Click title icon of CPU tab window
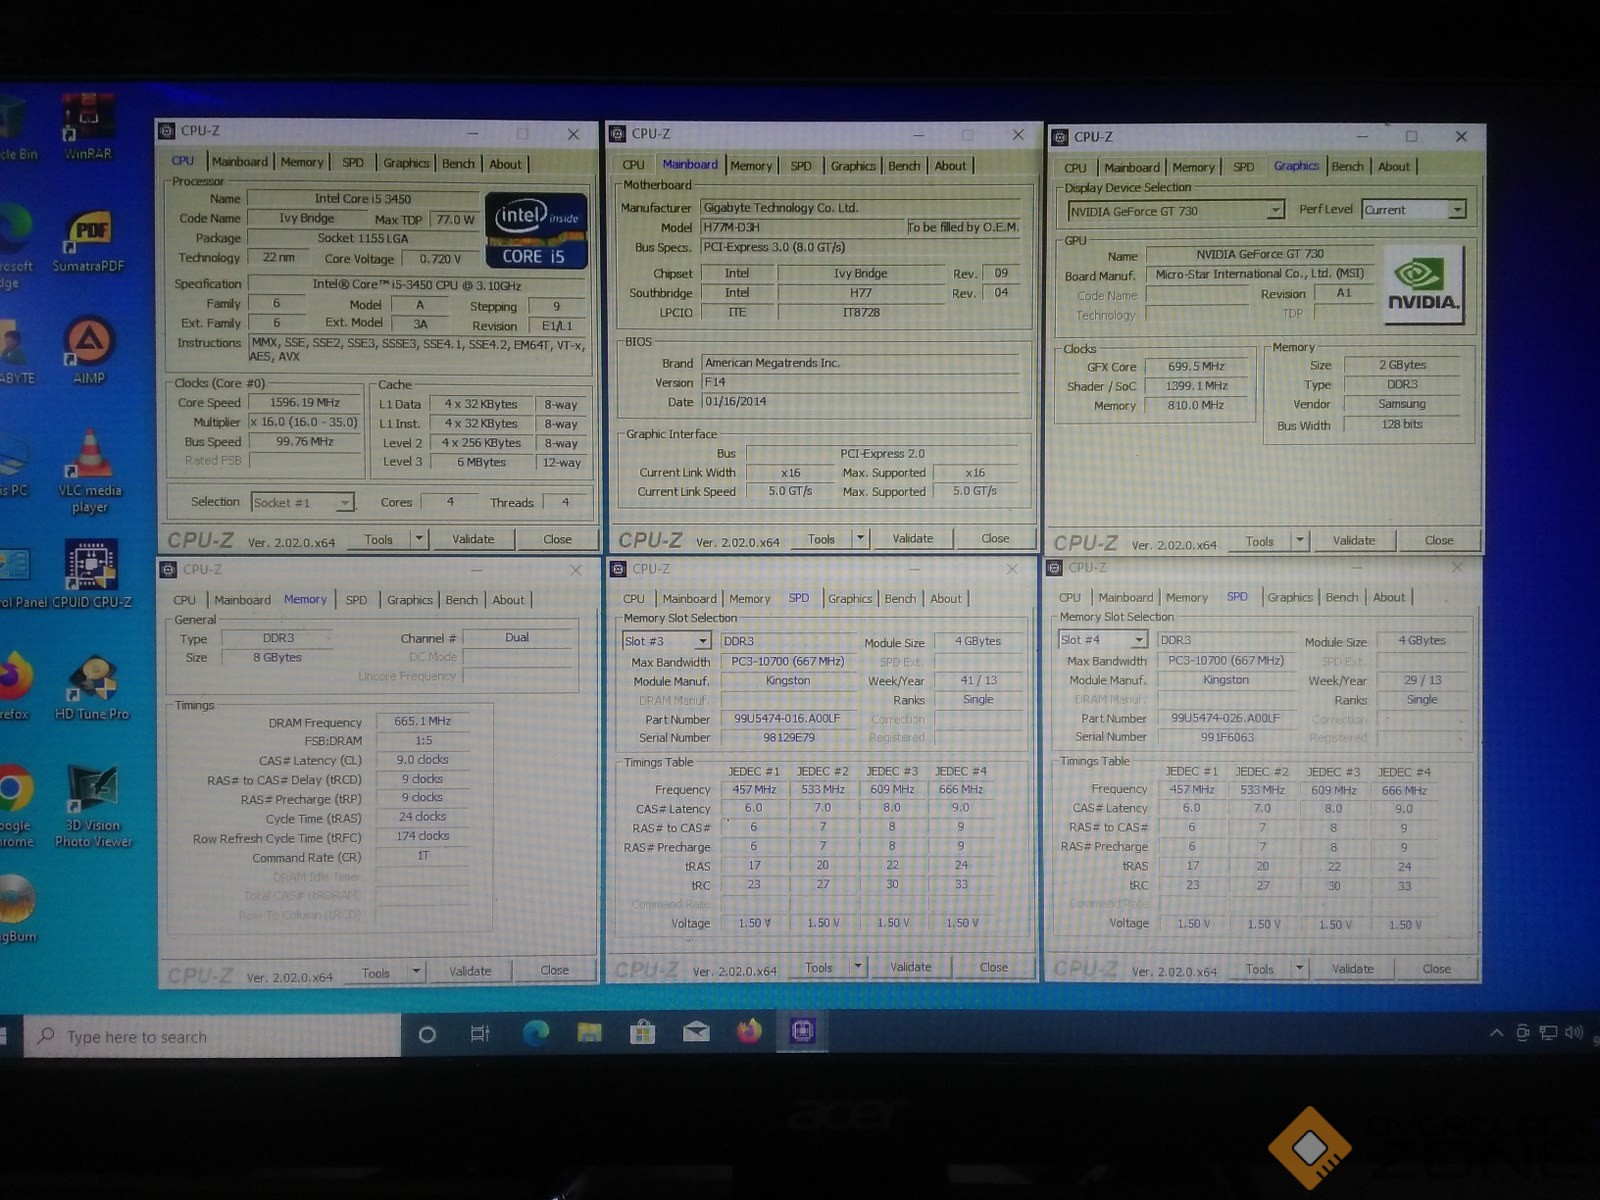 (166, 131)
